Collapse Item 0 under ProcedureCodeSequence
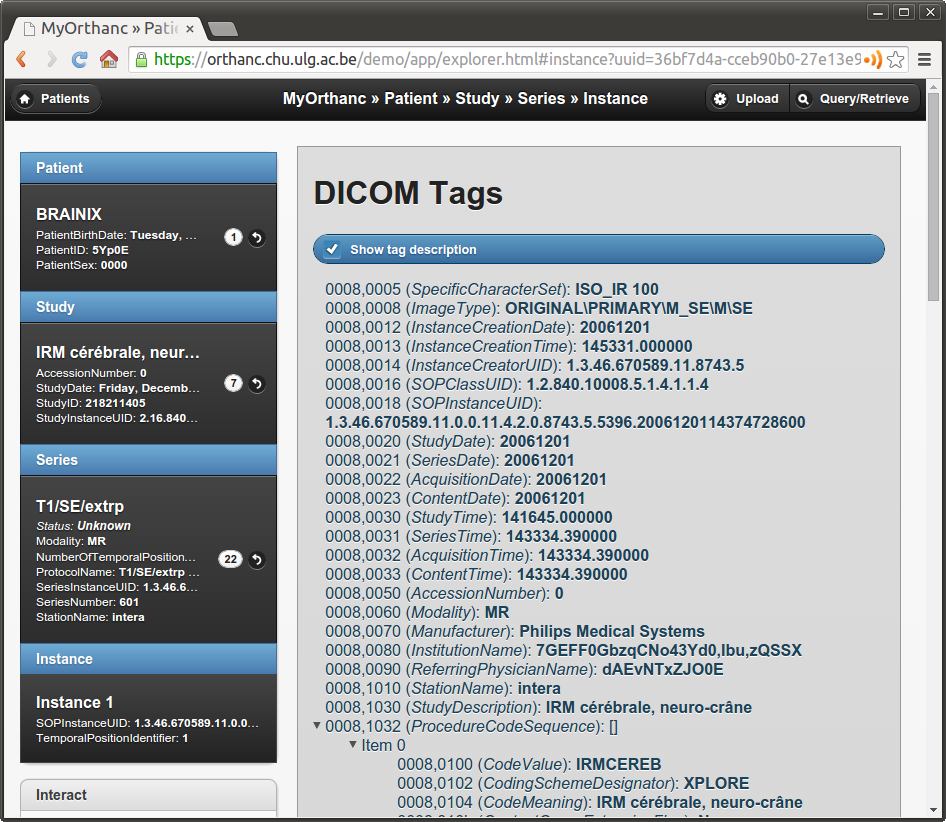Image resolution: width=946 pixels, height=822 pixels. (353, 744)
